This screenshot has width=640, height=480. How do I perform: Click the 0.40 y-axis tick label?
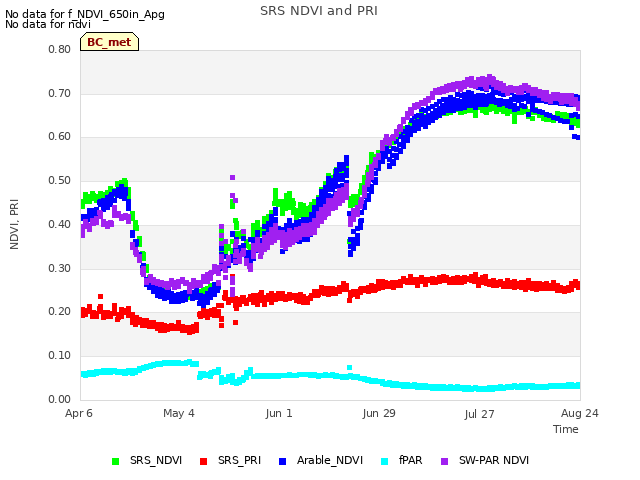[60, 224]
